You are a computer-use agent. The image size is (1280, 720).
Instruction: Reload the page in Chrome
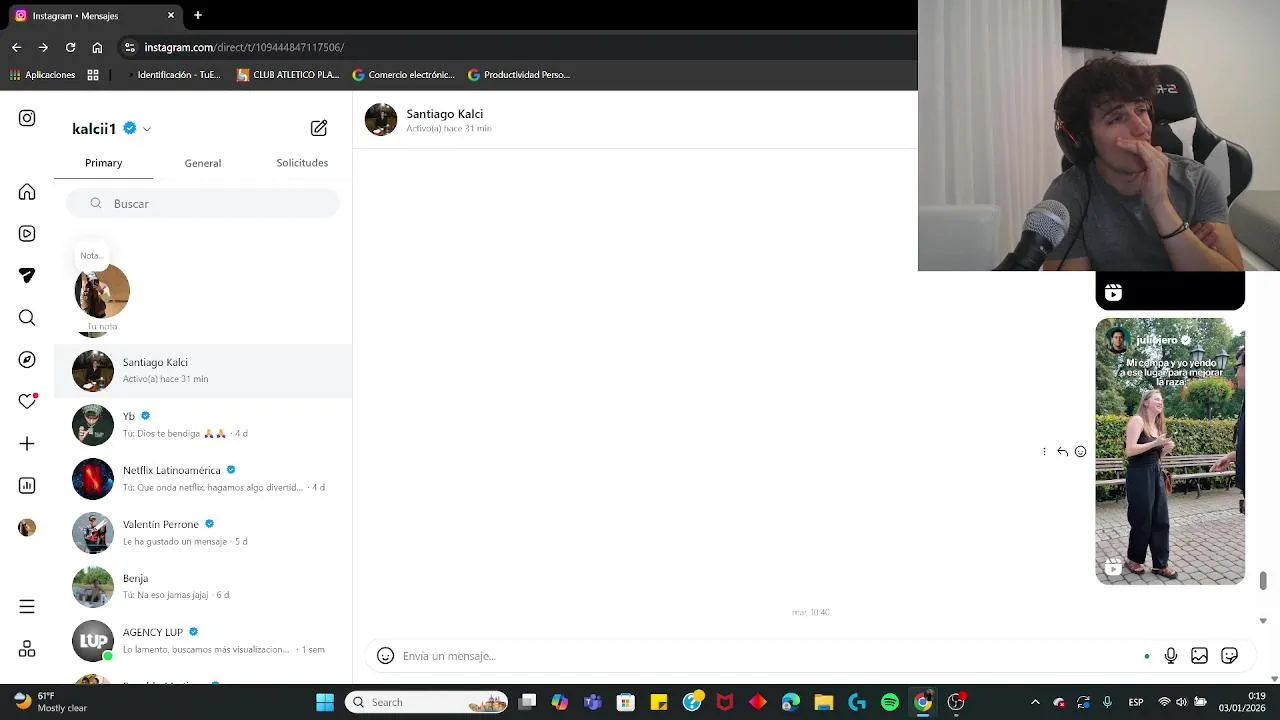tap(70, 47)
